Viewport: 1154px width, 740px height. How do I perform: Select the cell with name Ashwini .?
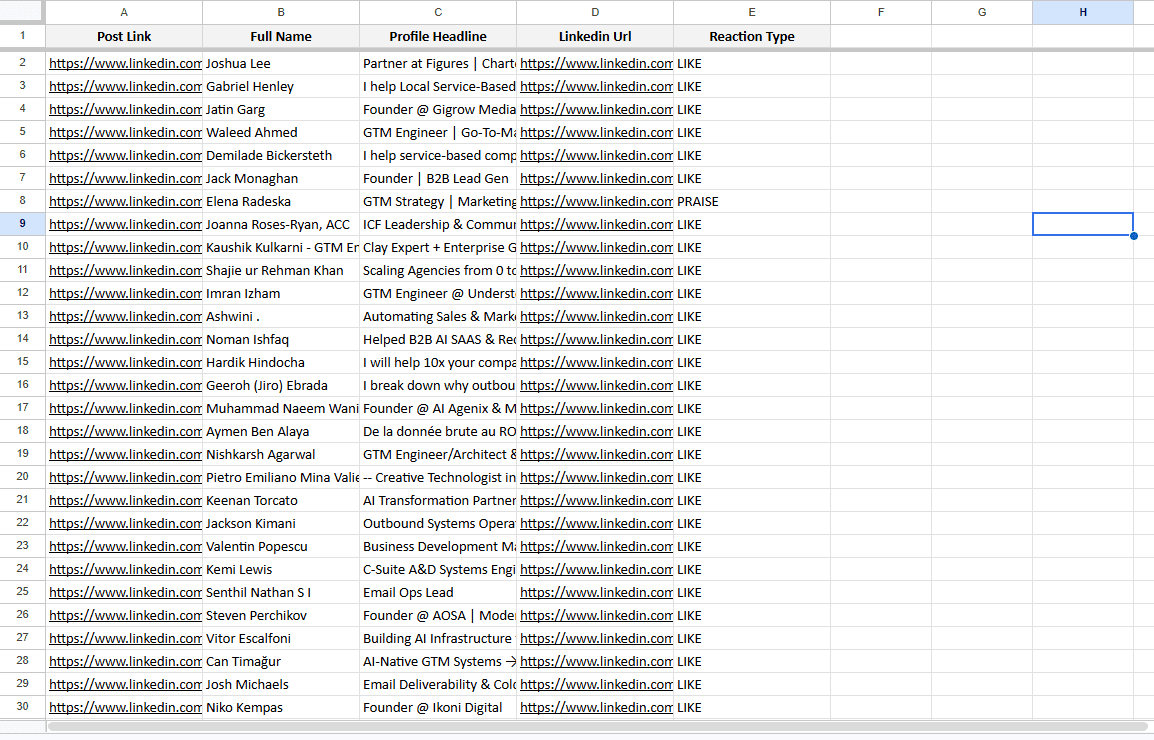281,316
